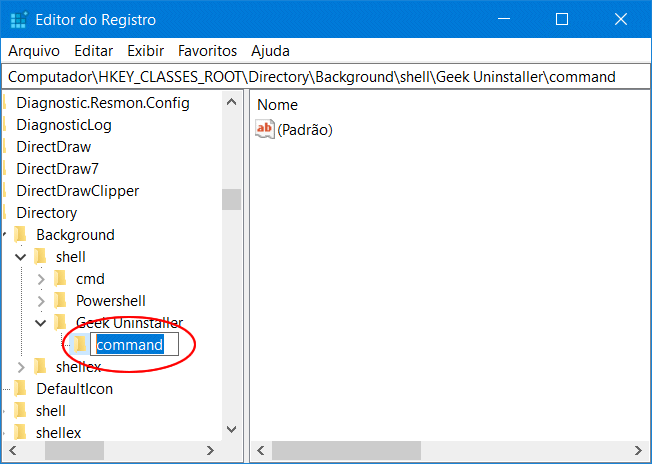
Task: Click the folder icon beside Background key
Action: tap(20, 234)
